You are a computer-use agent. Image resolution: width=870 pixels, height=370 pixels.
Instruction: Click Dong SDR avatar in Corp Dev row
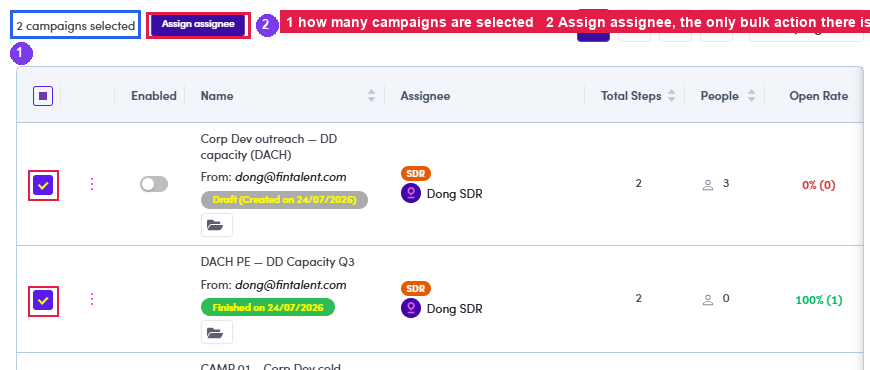point(411,194)
